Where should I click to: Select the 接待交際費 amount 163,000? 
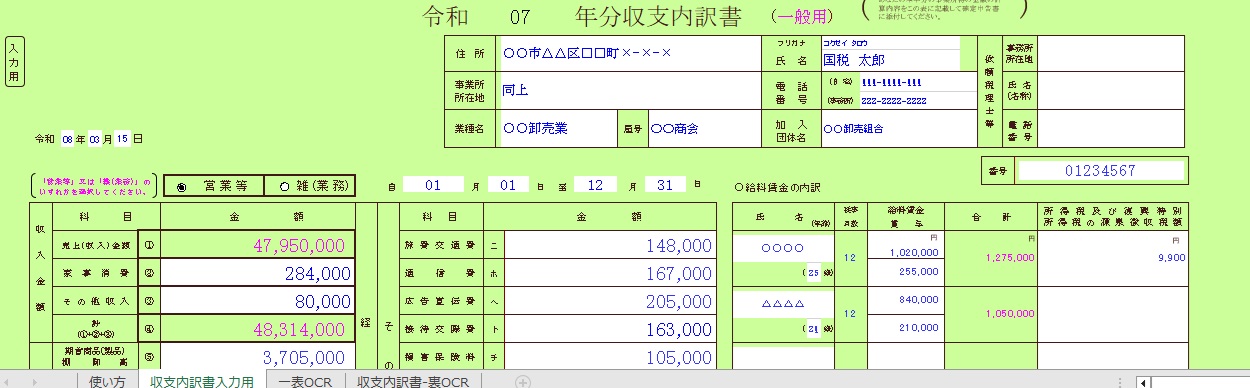point(611,329)
